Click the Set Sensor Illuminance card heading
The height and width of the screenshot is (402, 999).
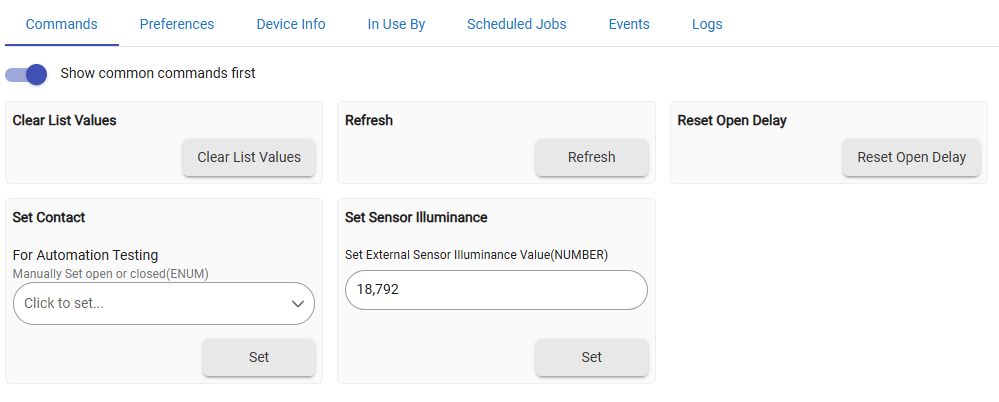coord(416,217)
